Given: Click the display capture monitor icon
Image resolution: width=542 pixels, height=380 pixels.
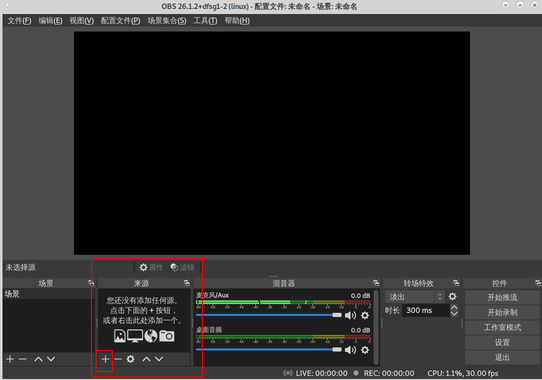Looking at the screenshot, I should click(x=135, y=336).
